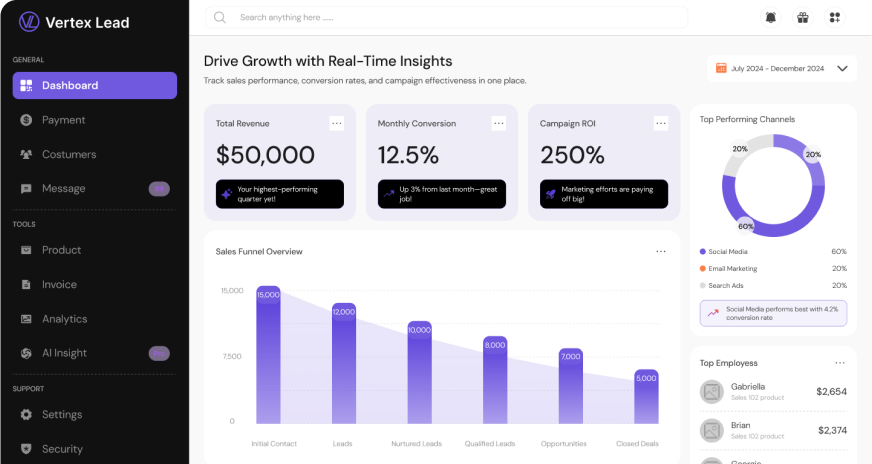Viewport: 872px width, 464px height.
Task: Open Sales Funnel Overview options menu
Action: pos(661,251)
